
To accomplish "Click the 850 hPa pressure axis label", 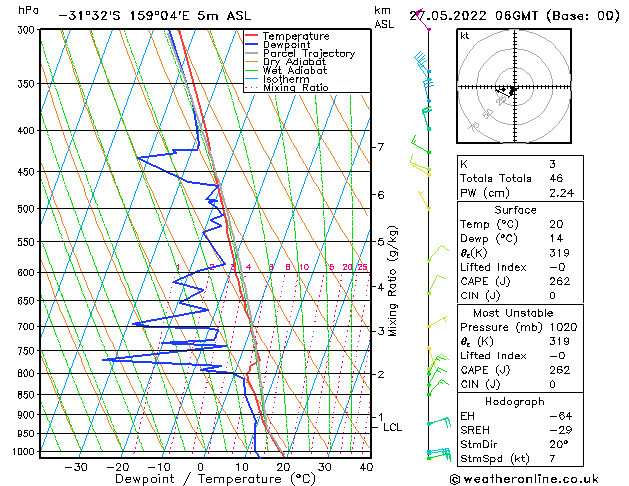I will (x=28, y=395).
